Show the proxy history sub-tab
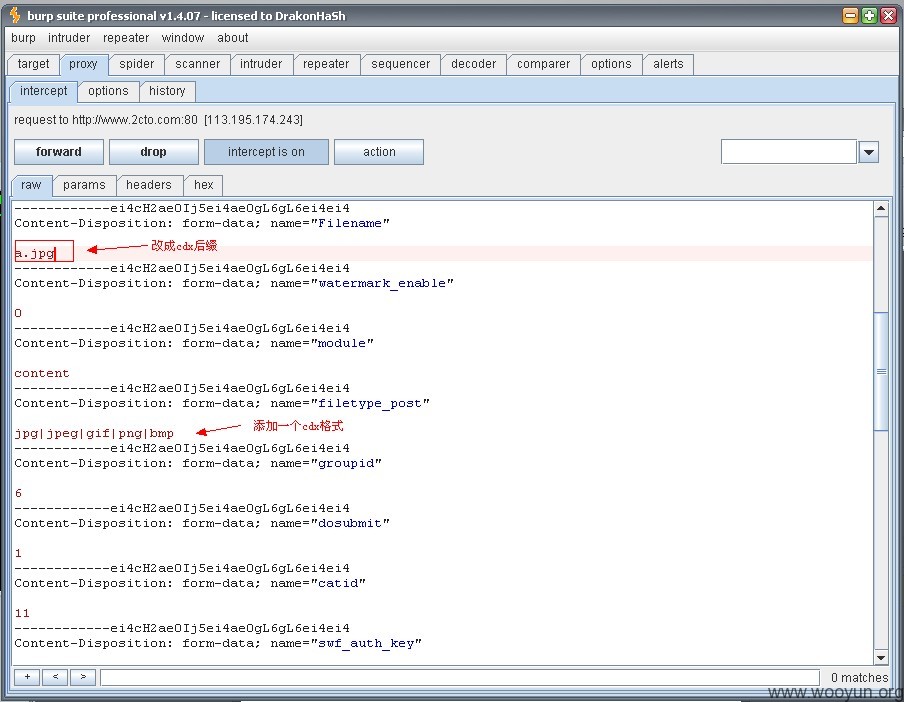 coord(167,91)
